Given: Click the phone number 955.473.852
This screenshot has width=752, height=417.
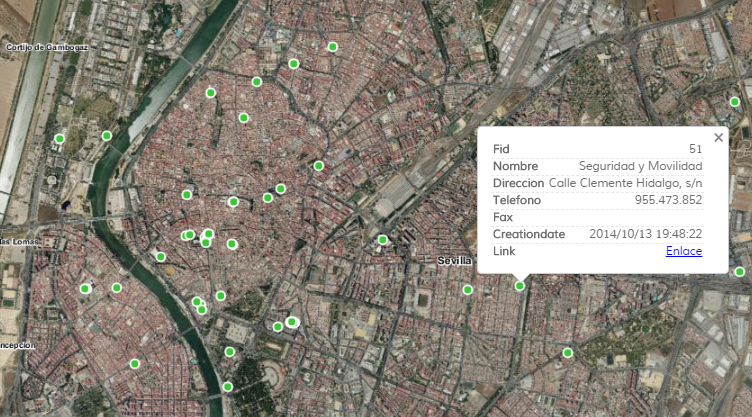Looking at the screenshot, I should (x=668, y=200).
